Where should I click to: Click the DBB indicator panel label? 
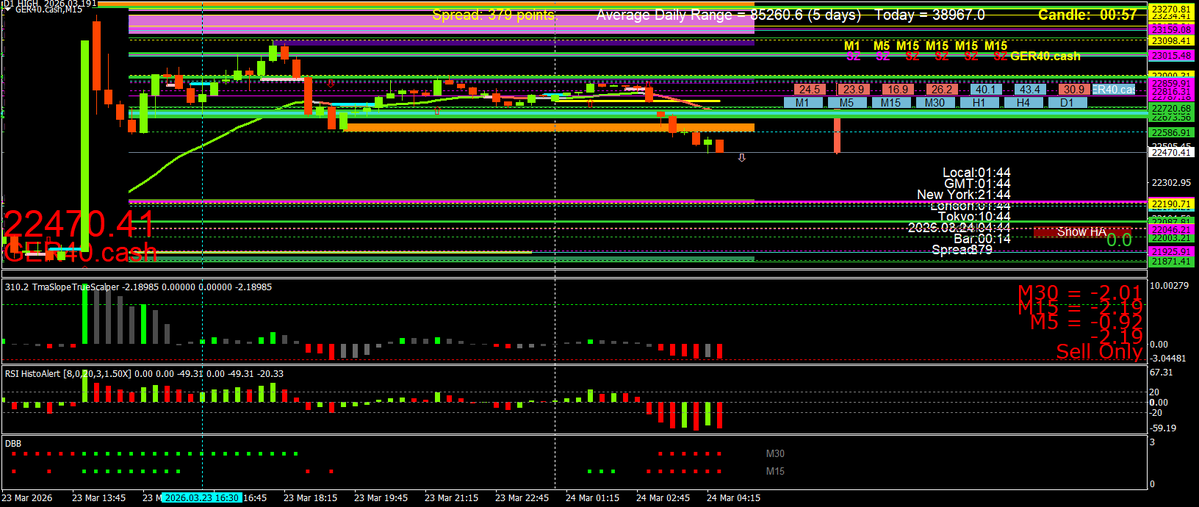[13, 442]
